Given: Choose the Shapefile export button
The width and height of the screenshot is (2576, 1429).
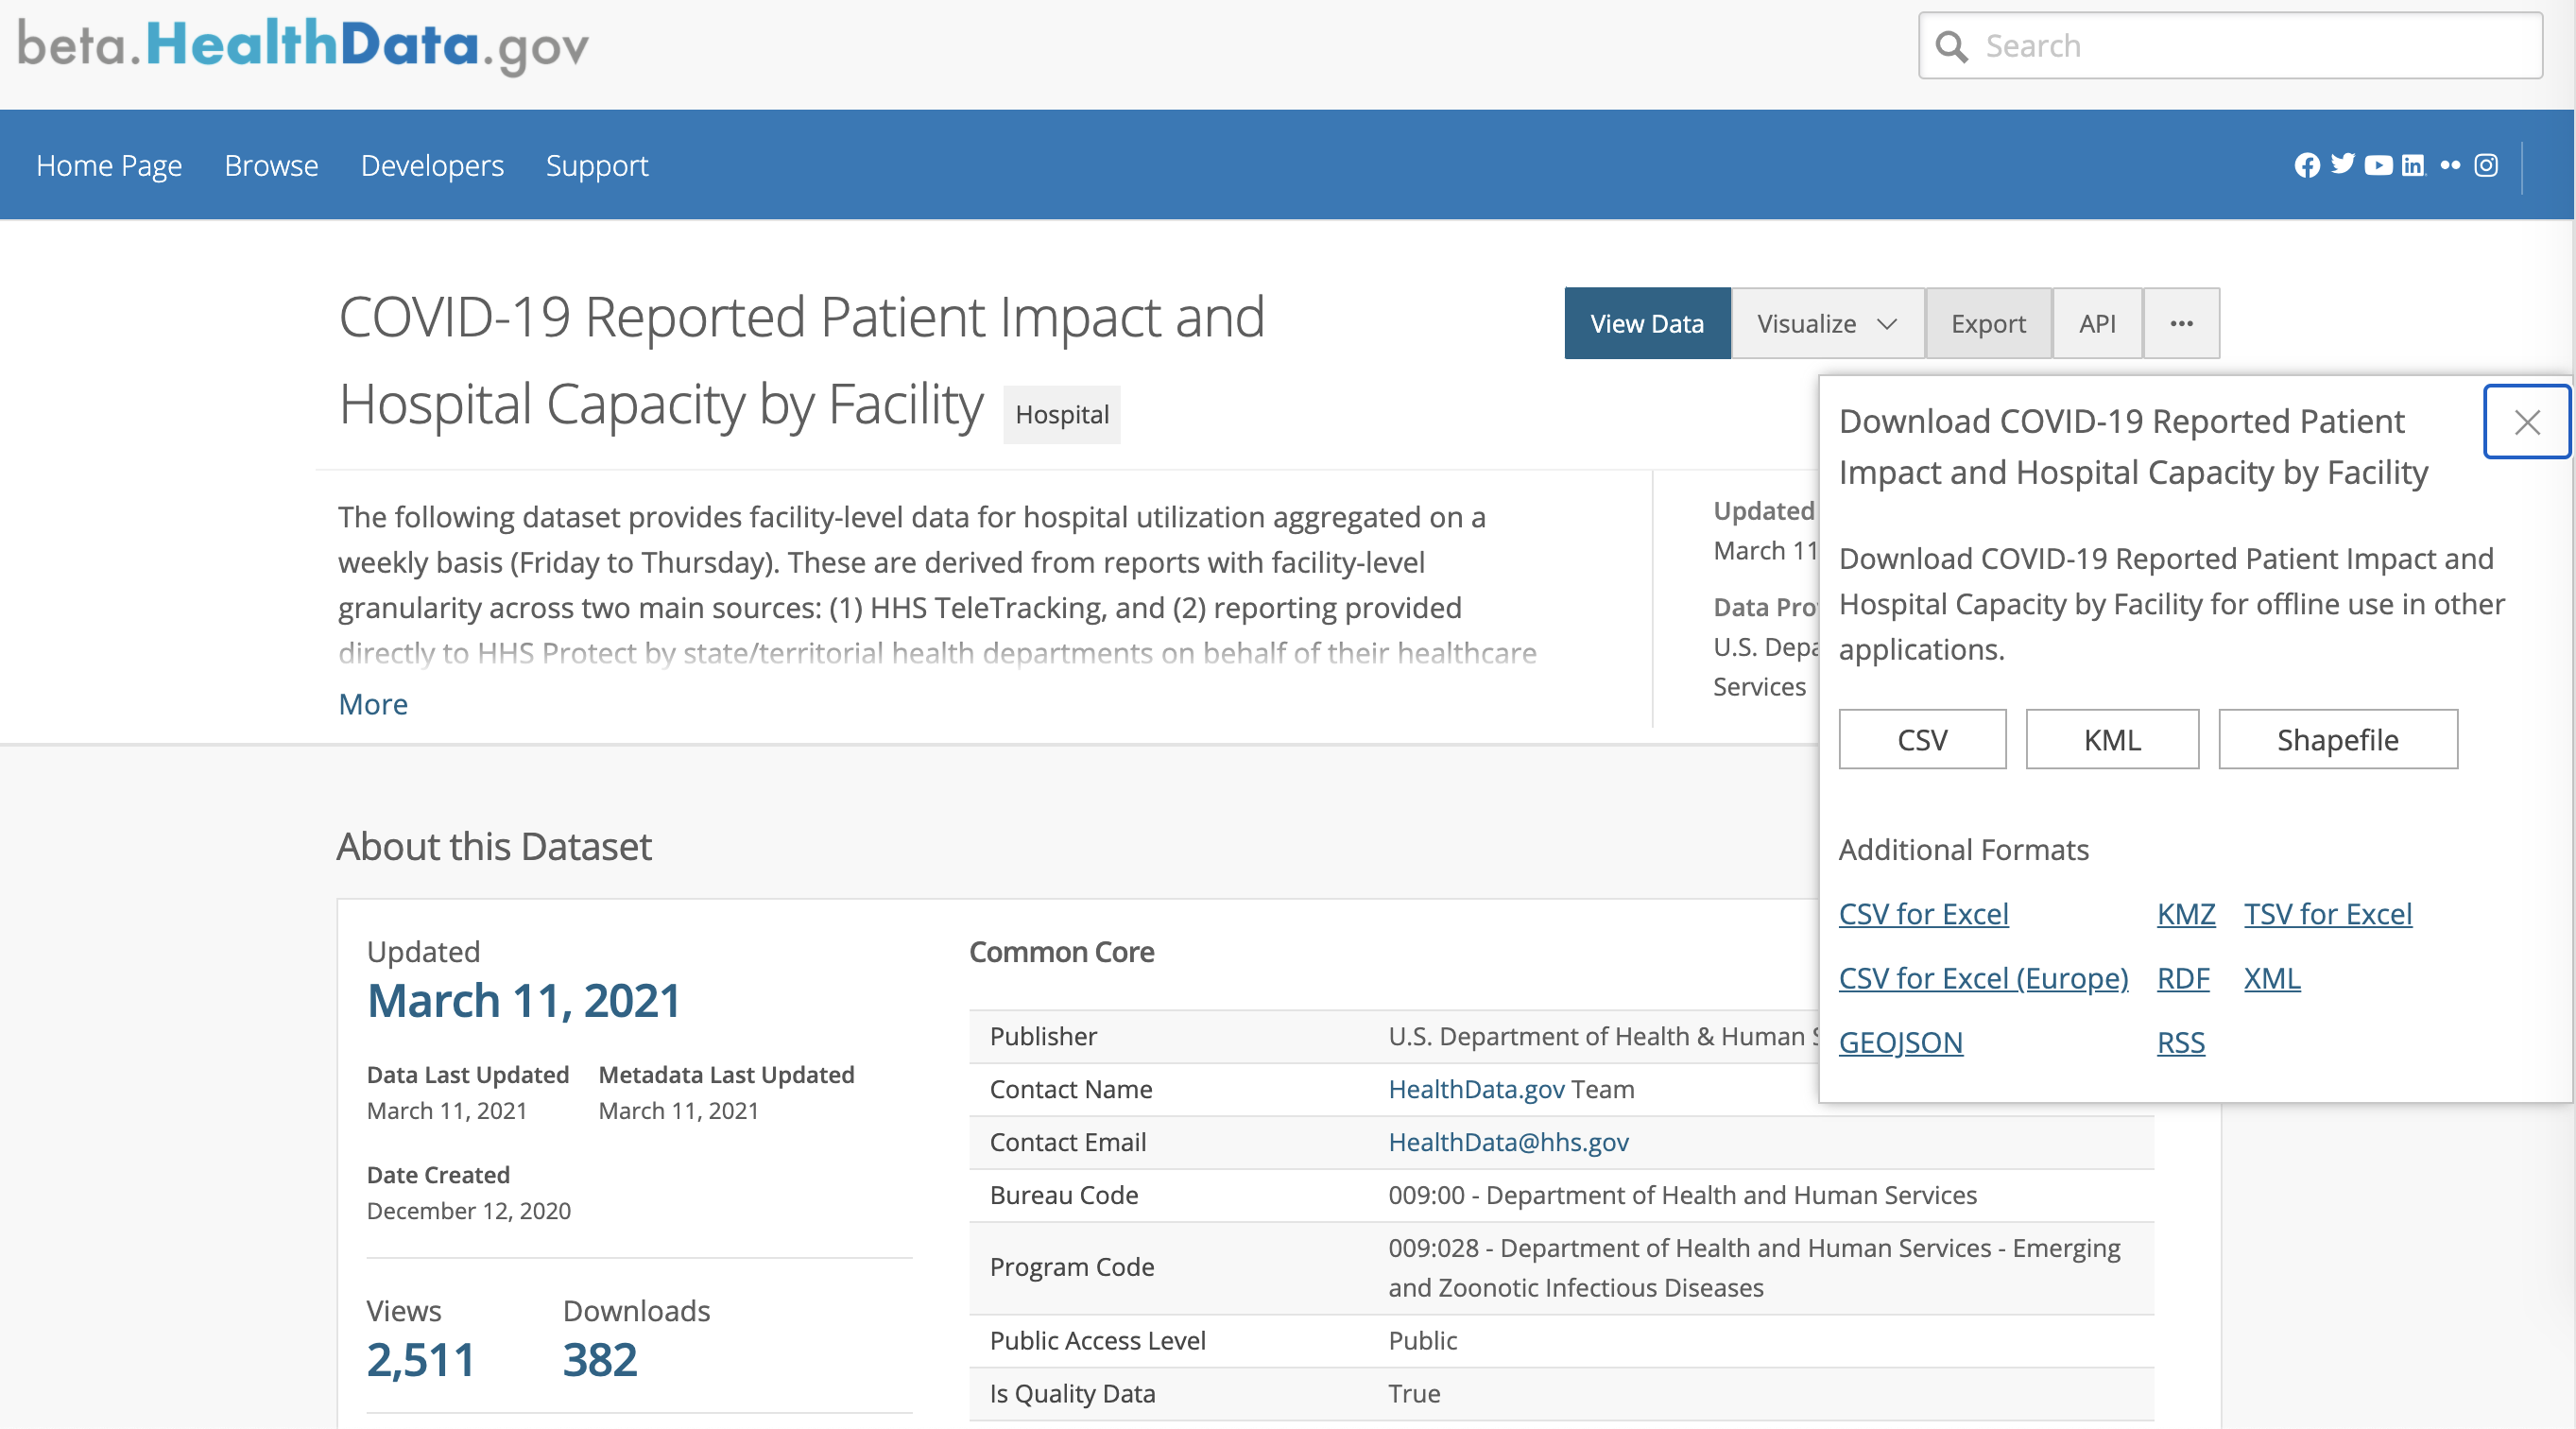Looking at the screenshot, I should pyautogui.click(x=2337, y=739).
